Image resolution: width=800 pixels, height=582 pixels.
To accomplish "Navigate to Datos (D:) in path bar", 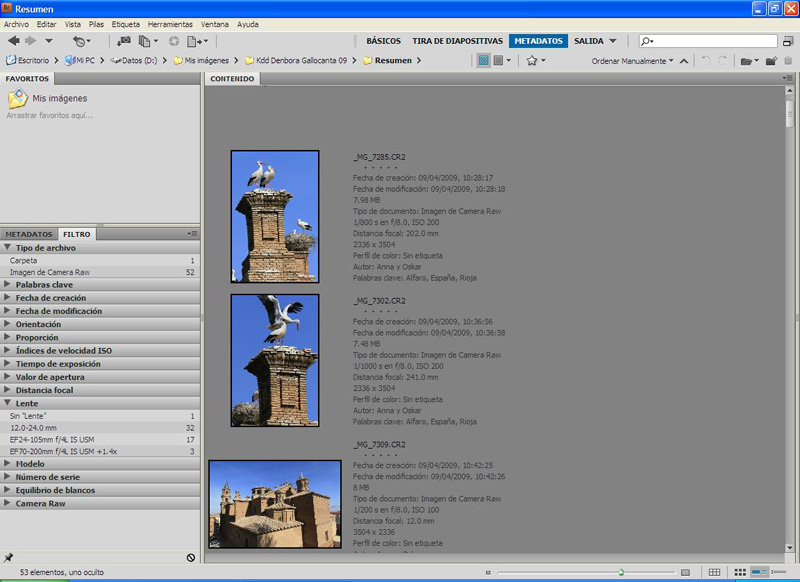I will [134, 60].
